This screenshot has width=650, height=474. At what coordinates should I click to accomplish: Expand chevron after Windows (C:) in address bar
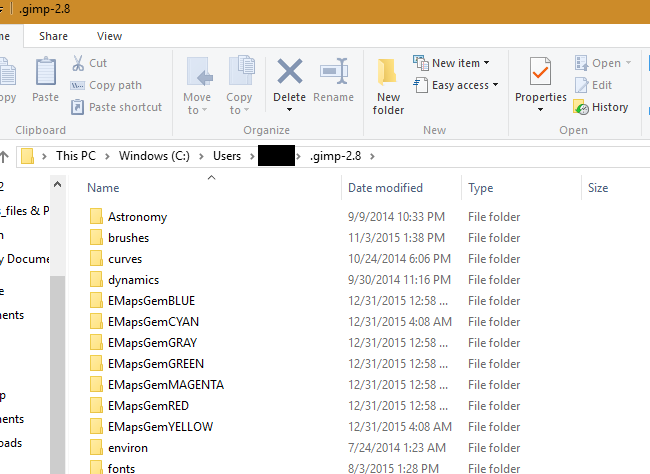(x=201, y=156)
